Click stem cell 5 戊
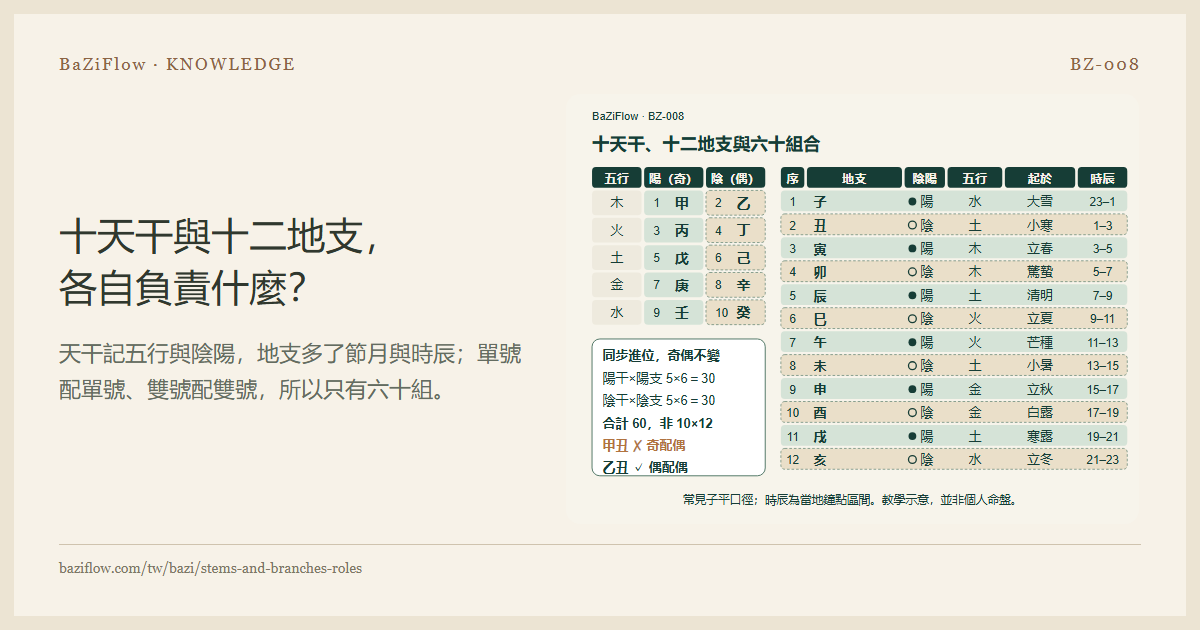This screenshot has height=630, width=1200. (x=673, y=257)
